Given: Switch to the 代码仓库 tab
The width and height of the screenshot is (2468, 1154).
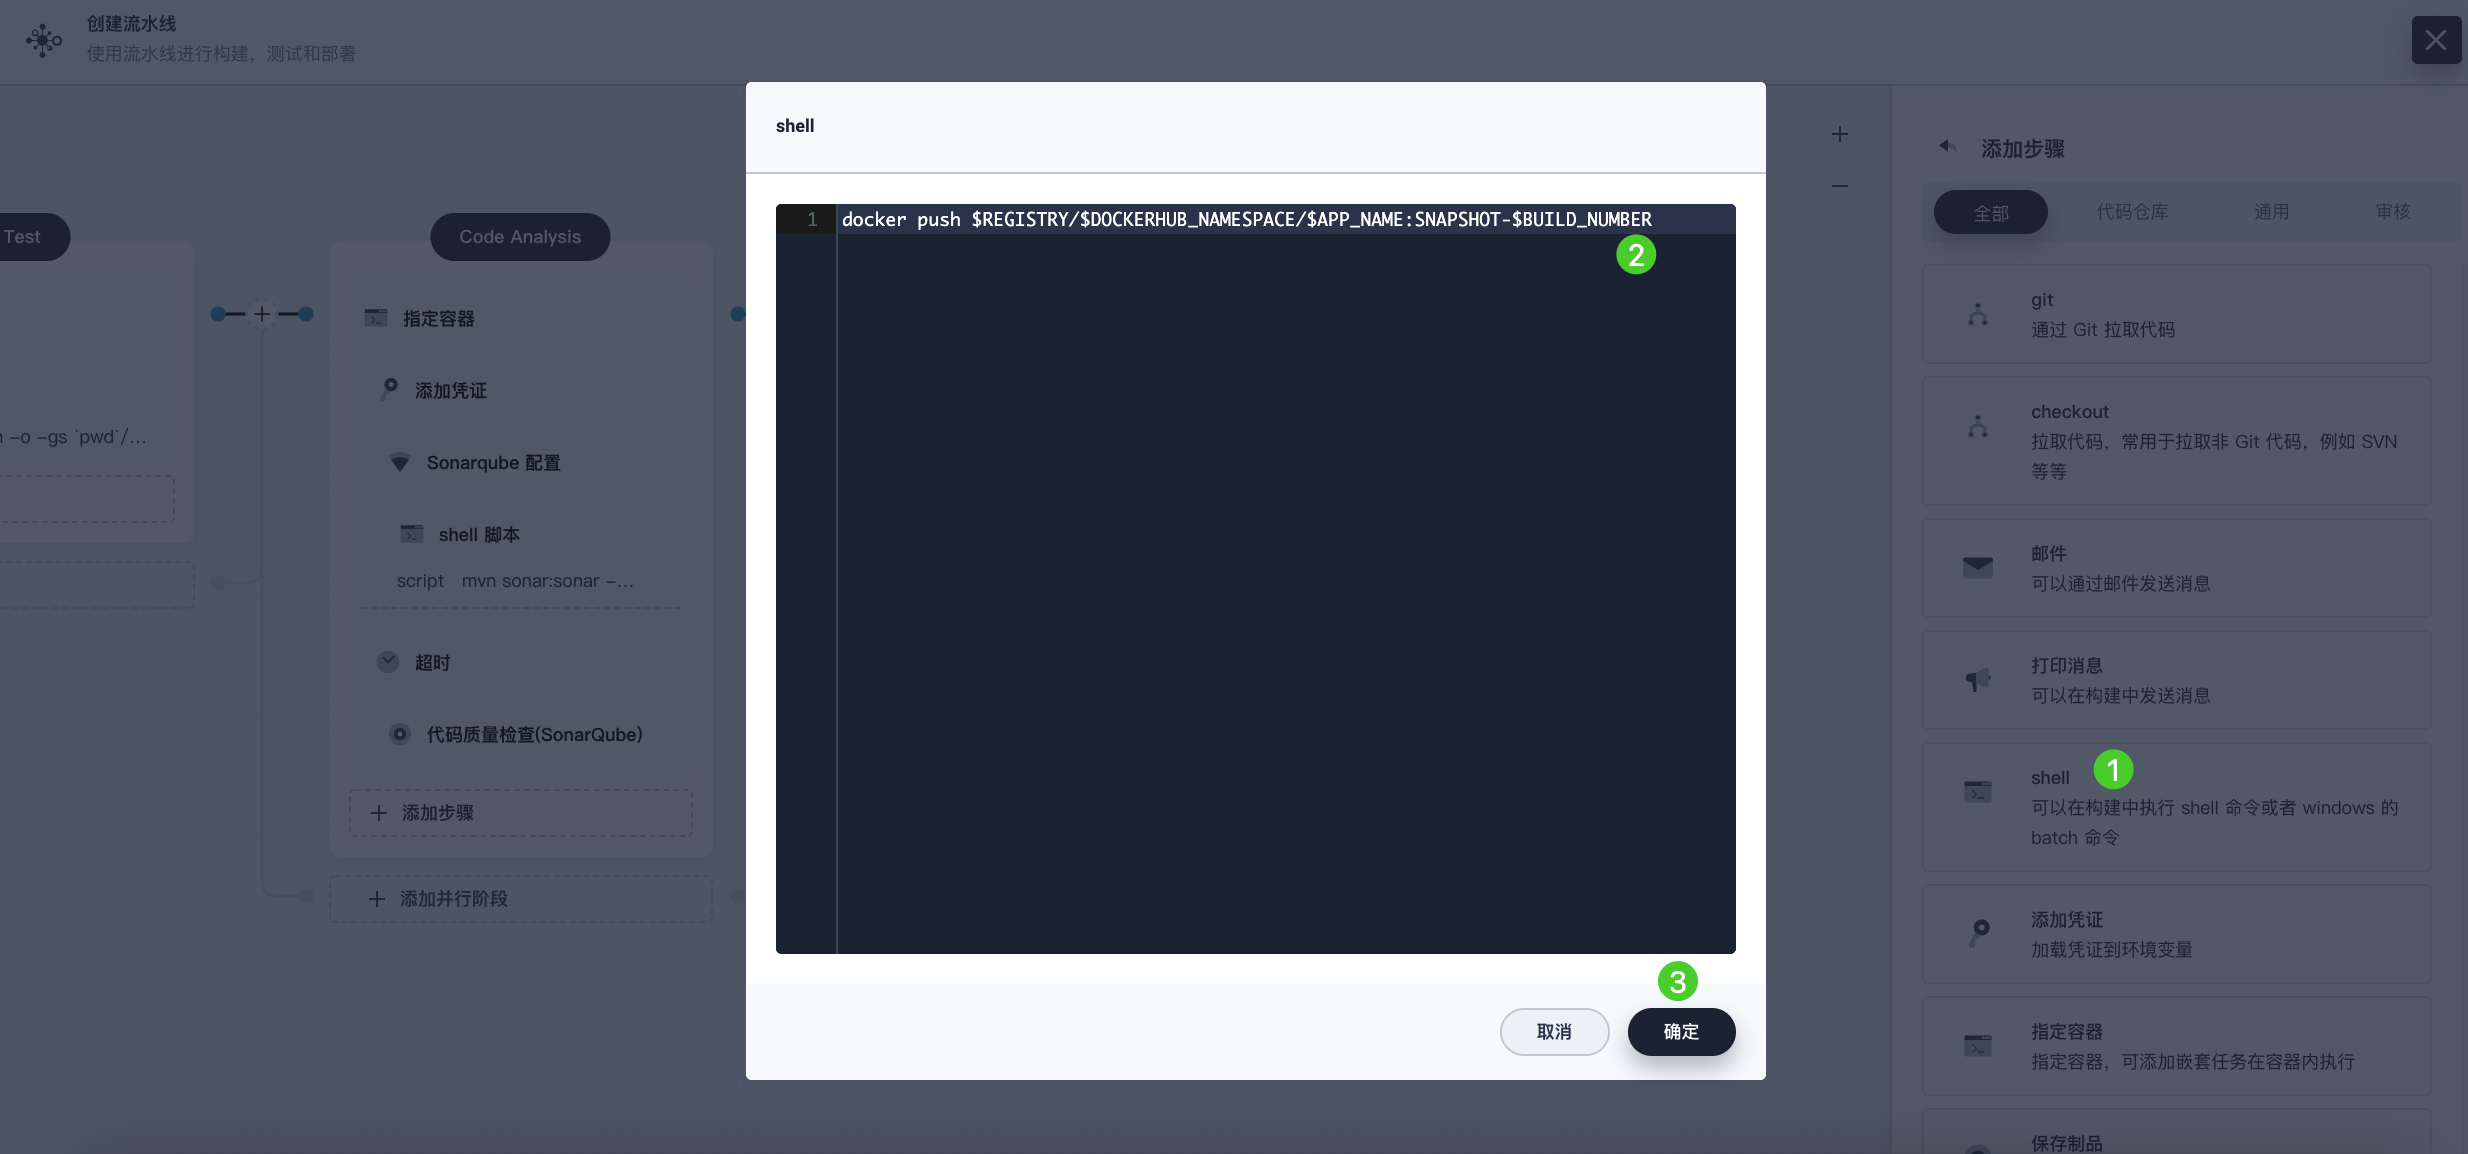Looking at the screenshot, I should click(2133, 211).
